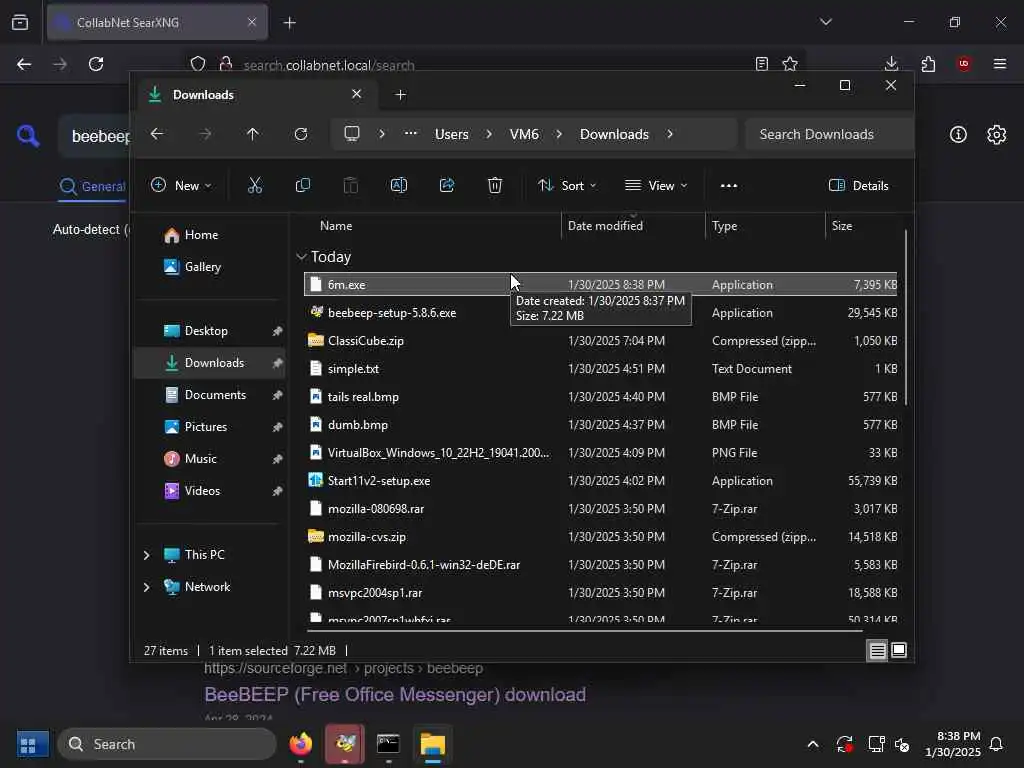This screenshot has width=1024, height=768.
Task: Open Firefox hamburger application menu
Action: [x=1000, y=64]
